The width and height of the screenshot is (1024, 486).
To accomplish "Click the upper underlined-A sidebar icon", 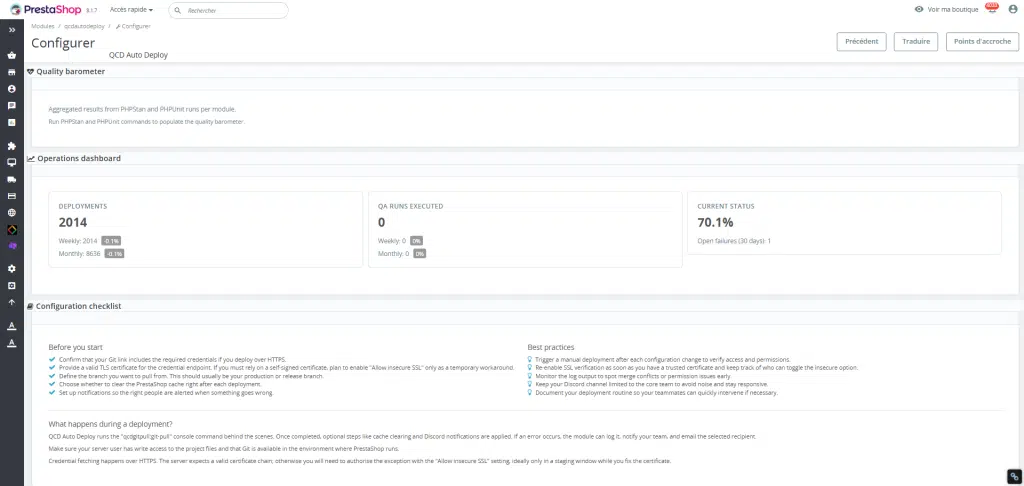I will pos(12,326).
